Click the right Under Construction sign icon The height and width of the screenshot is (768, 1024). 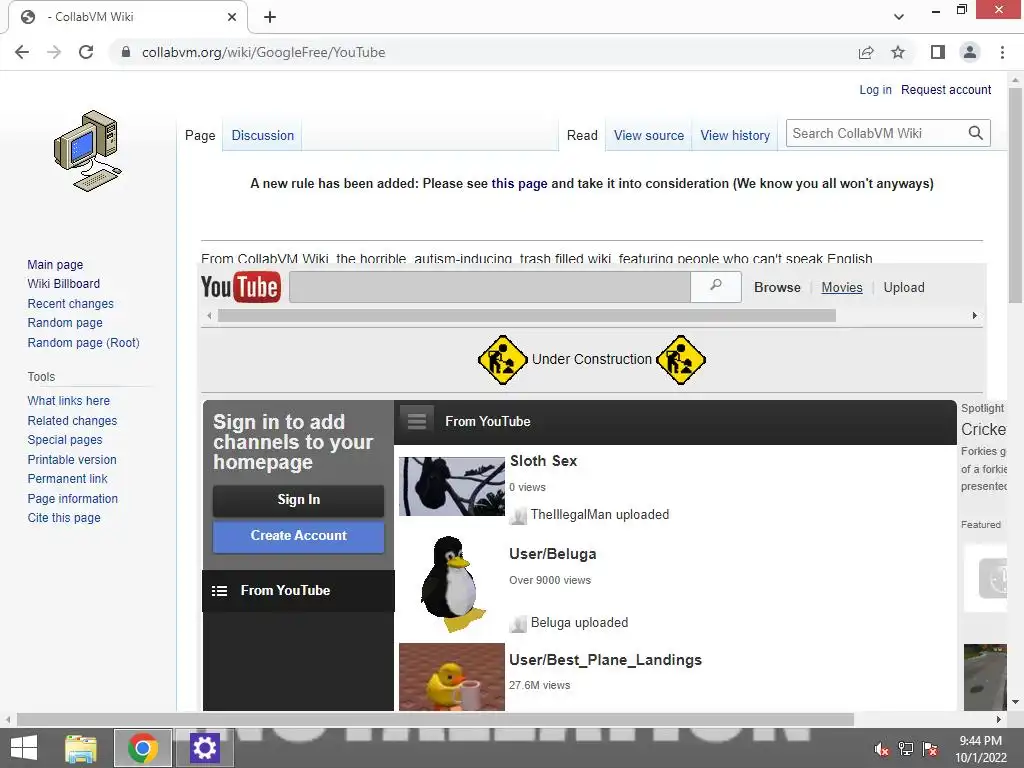point(680,360)
